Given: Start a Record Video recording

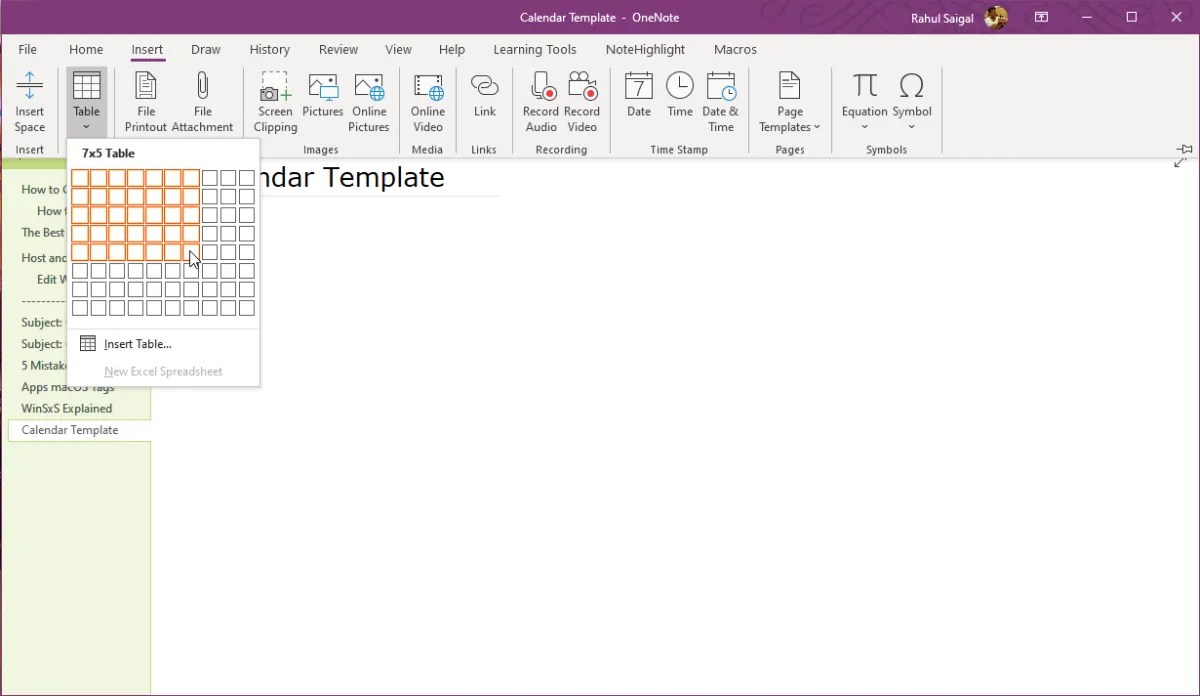Looking at the screenshot, I should click(x=582, y=100).
